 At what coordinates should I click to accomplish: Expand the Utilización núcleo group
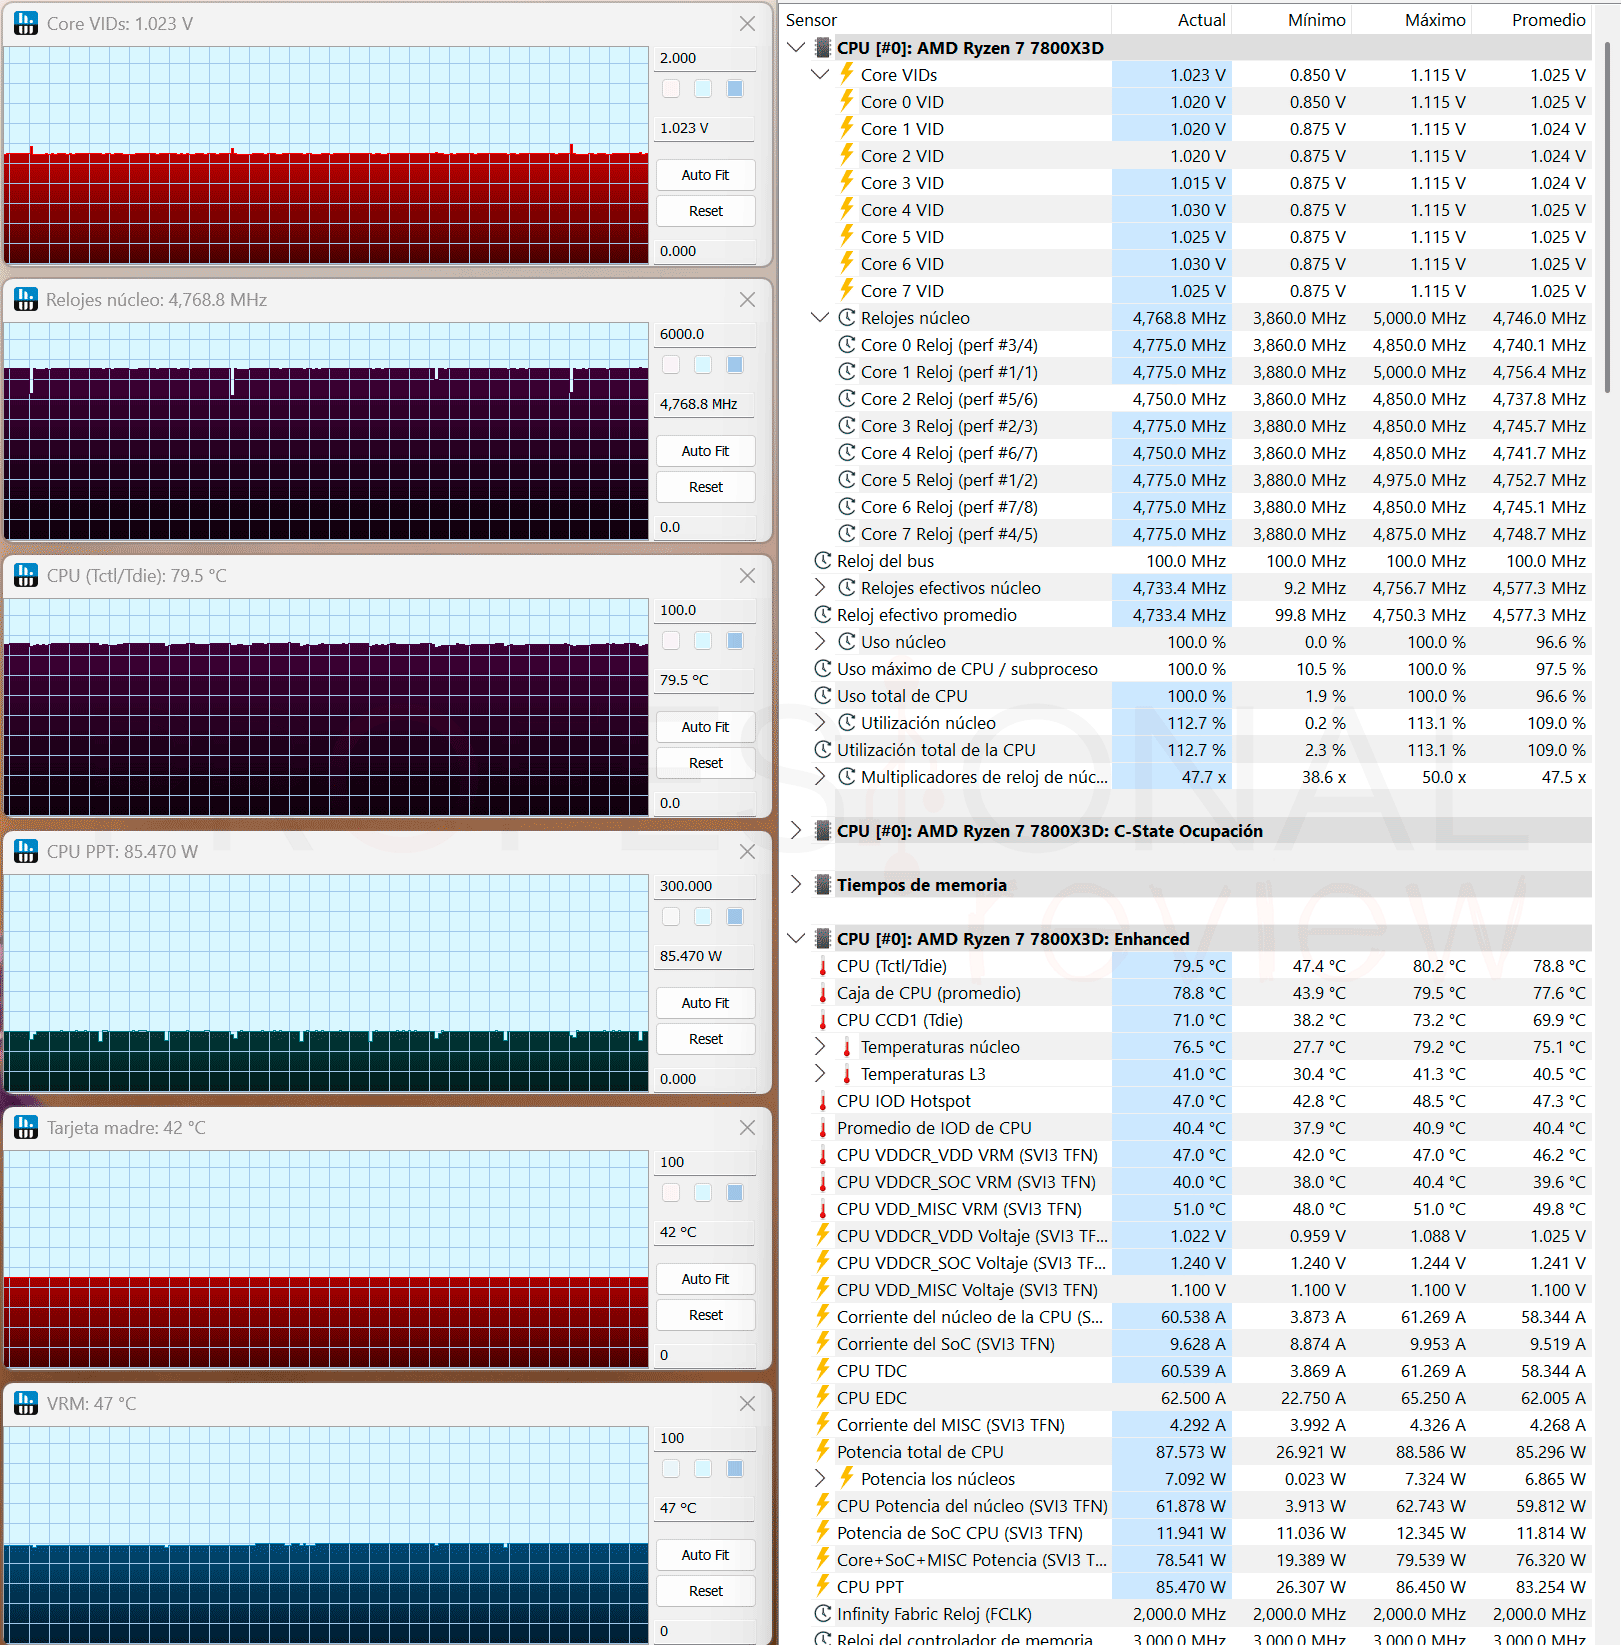coord(820,722)
